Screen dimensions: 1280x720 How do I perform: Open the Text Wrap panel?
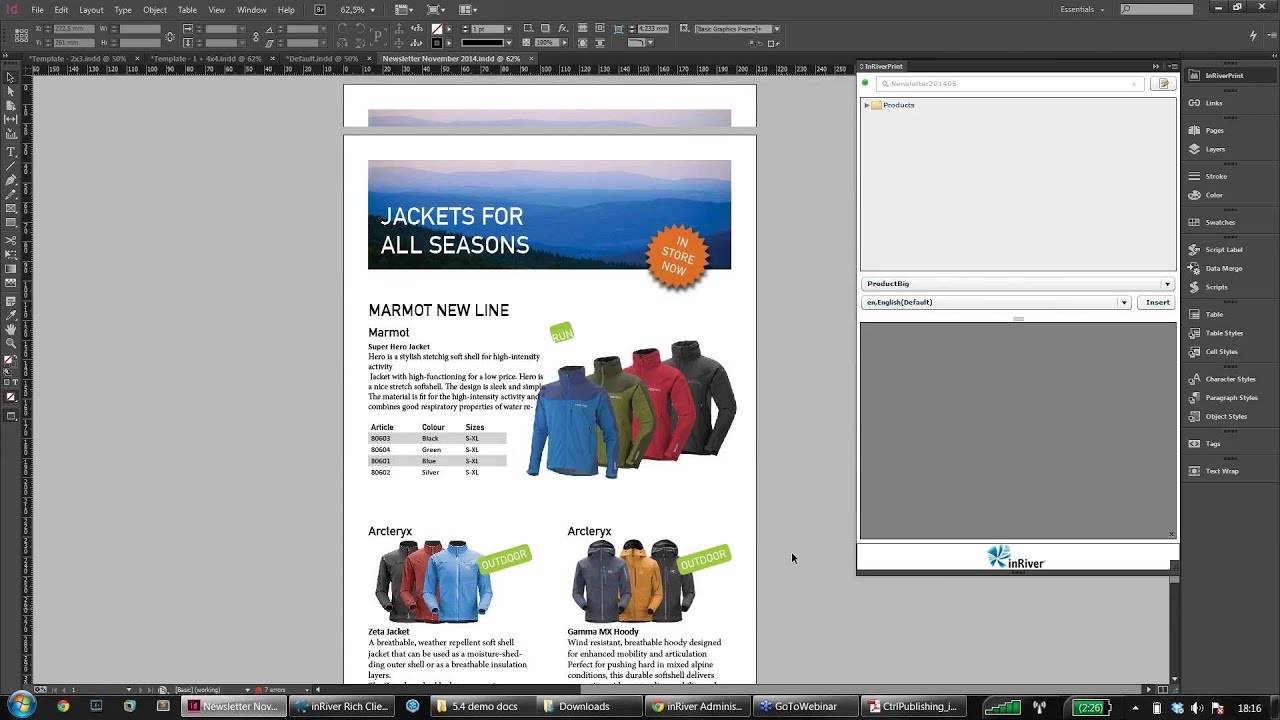pyautogui.click(x=1221, y=471)
